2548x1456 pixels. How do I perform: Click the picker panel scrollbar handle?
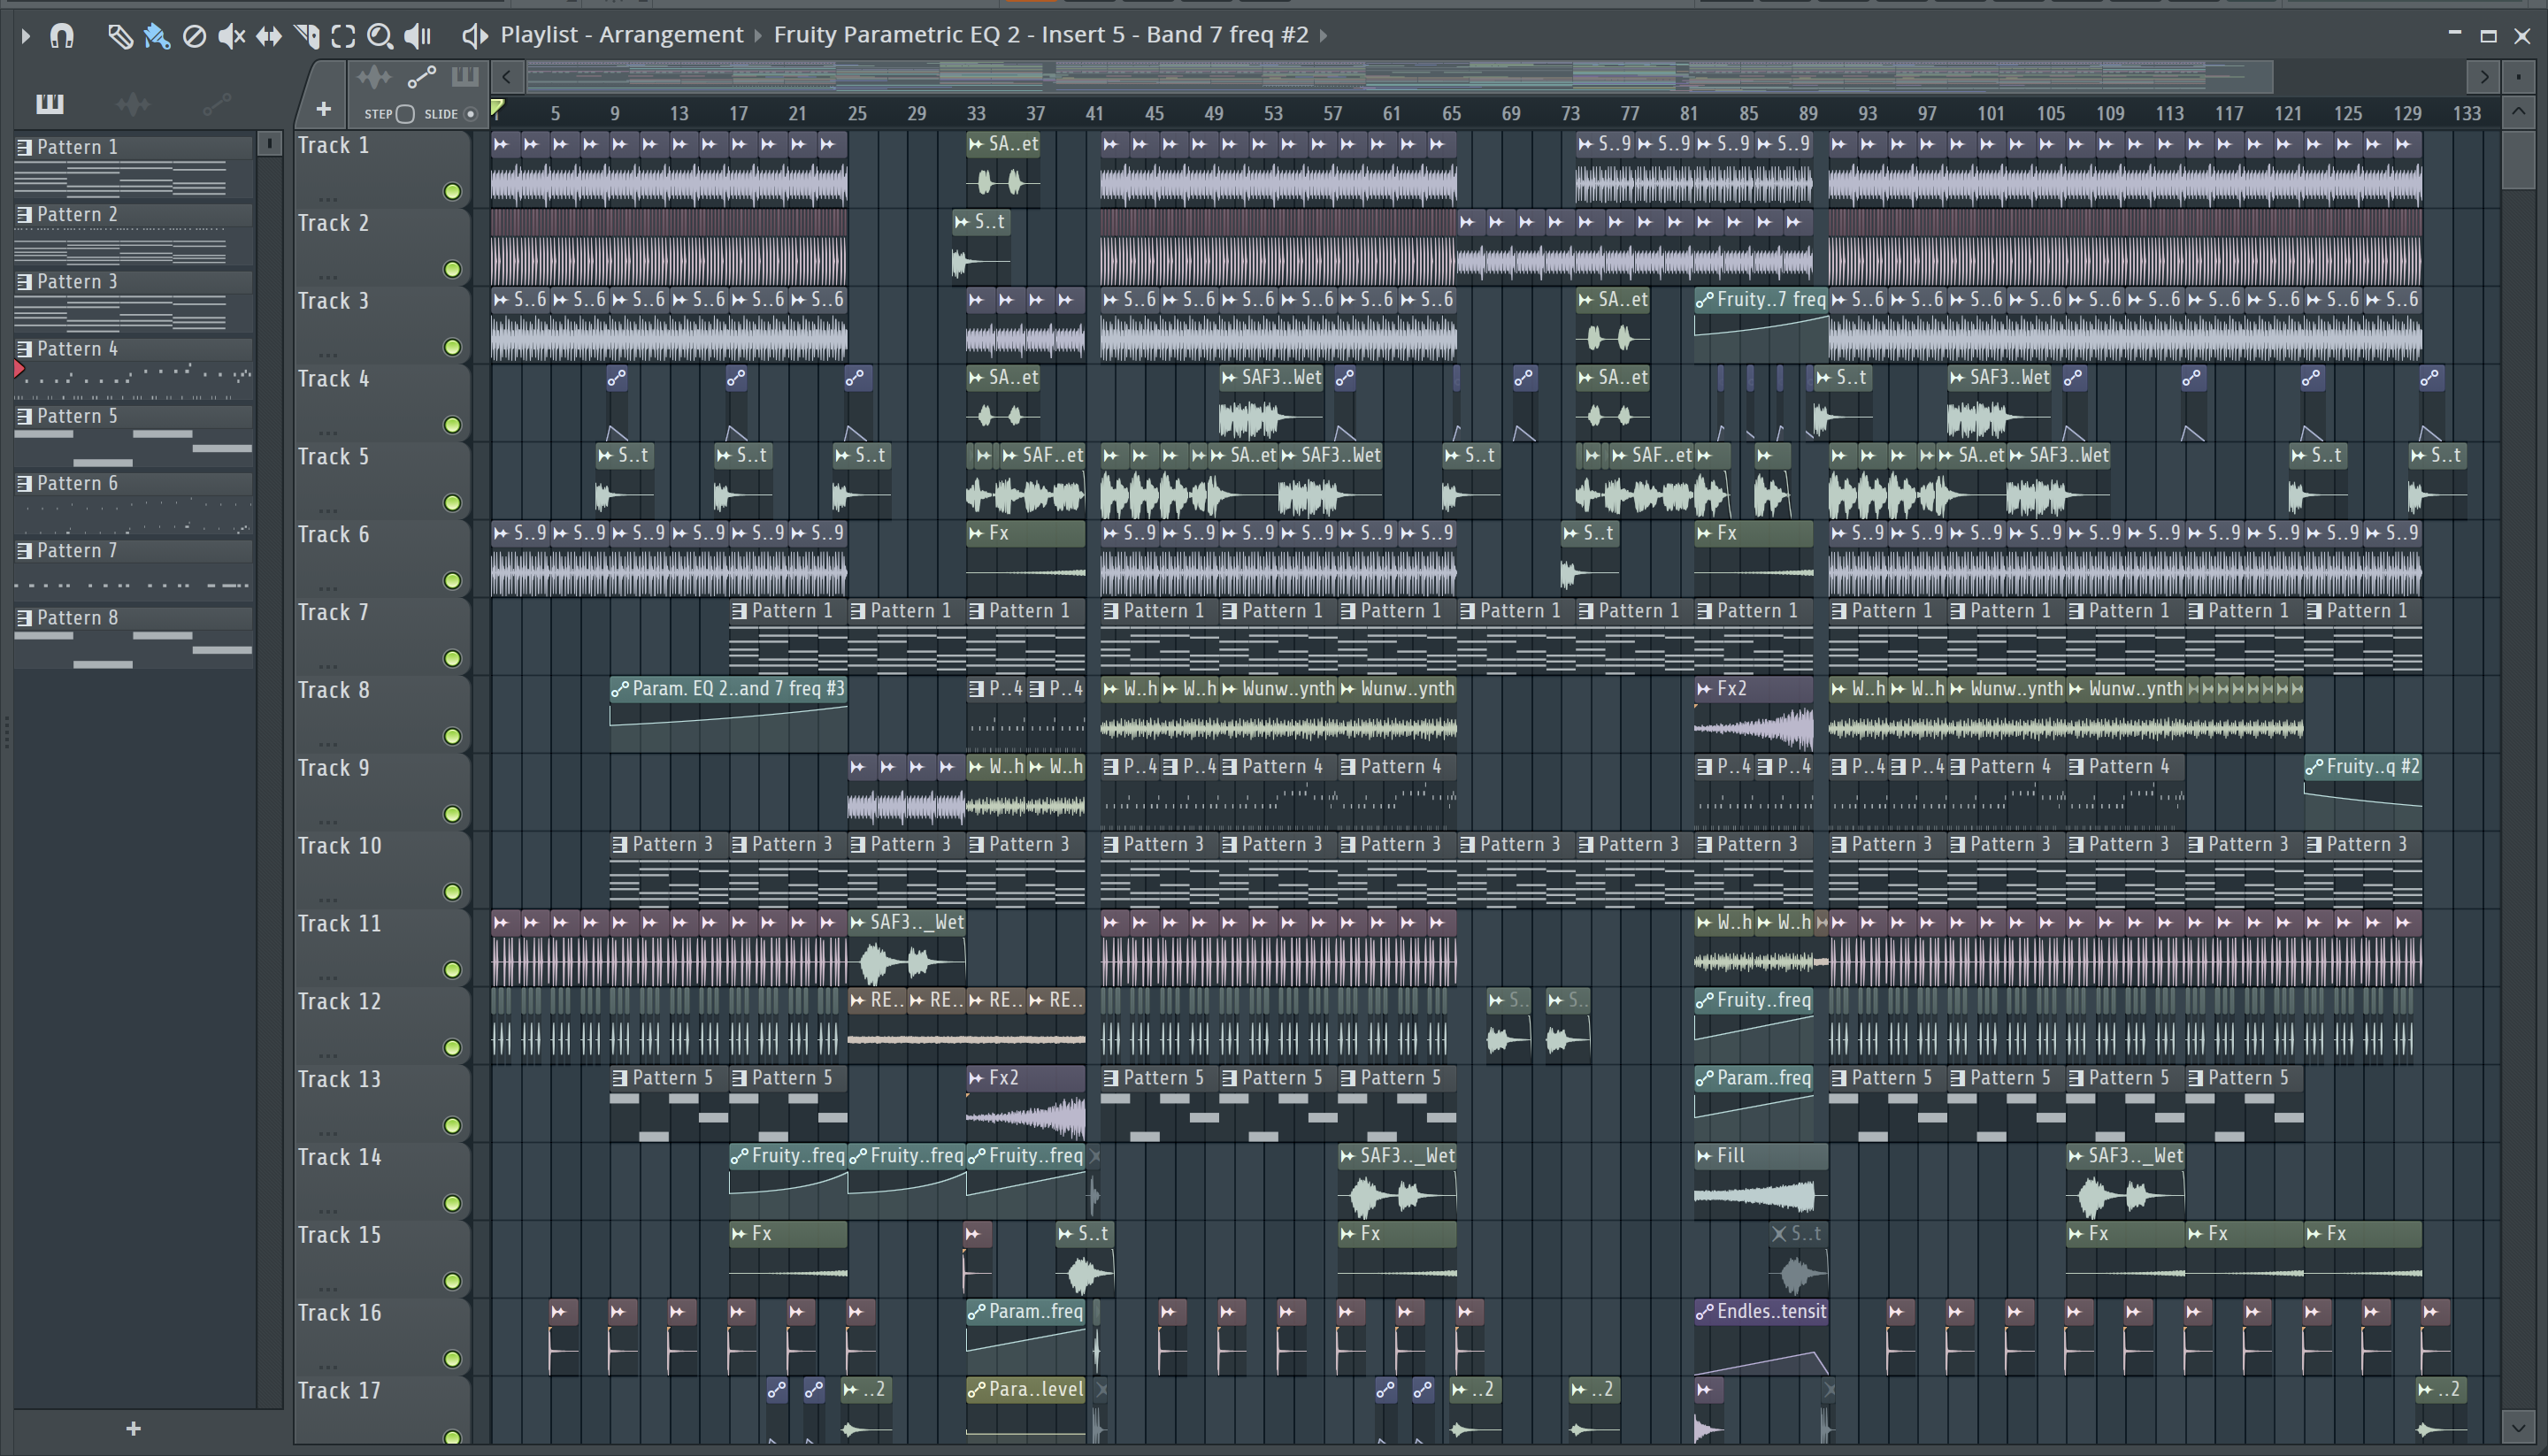coord(269,144)
